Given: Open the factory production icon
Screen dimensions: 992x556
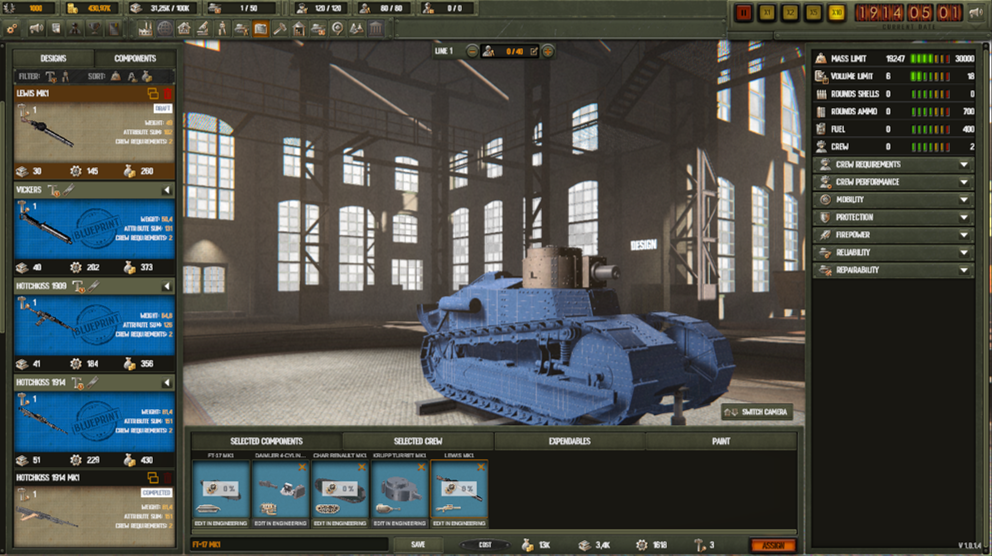Looking at the screenshot, I should tap(145, 28).
